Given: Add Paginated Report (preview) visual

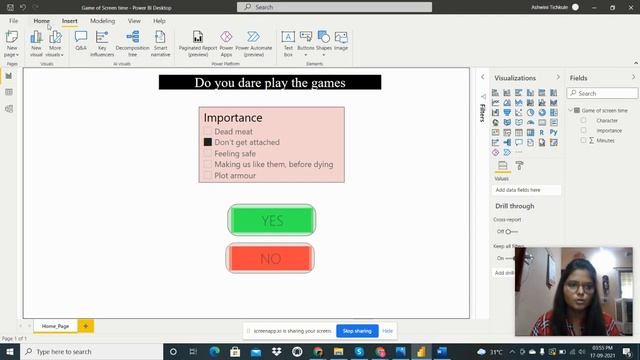Looking at the screenshot, I should click(198, 43).
